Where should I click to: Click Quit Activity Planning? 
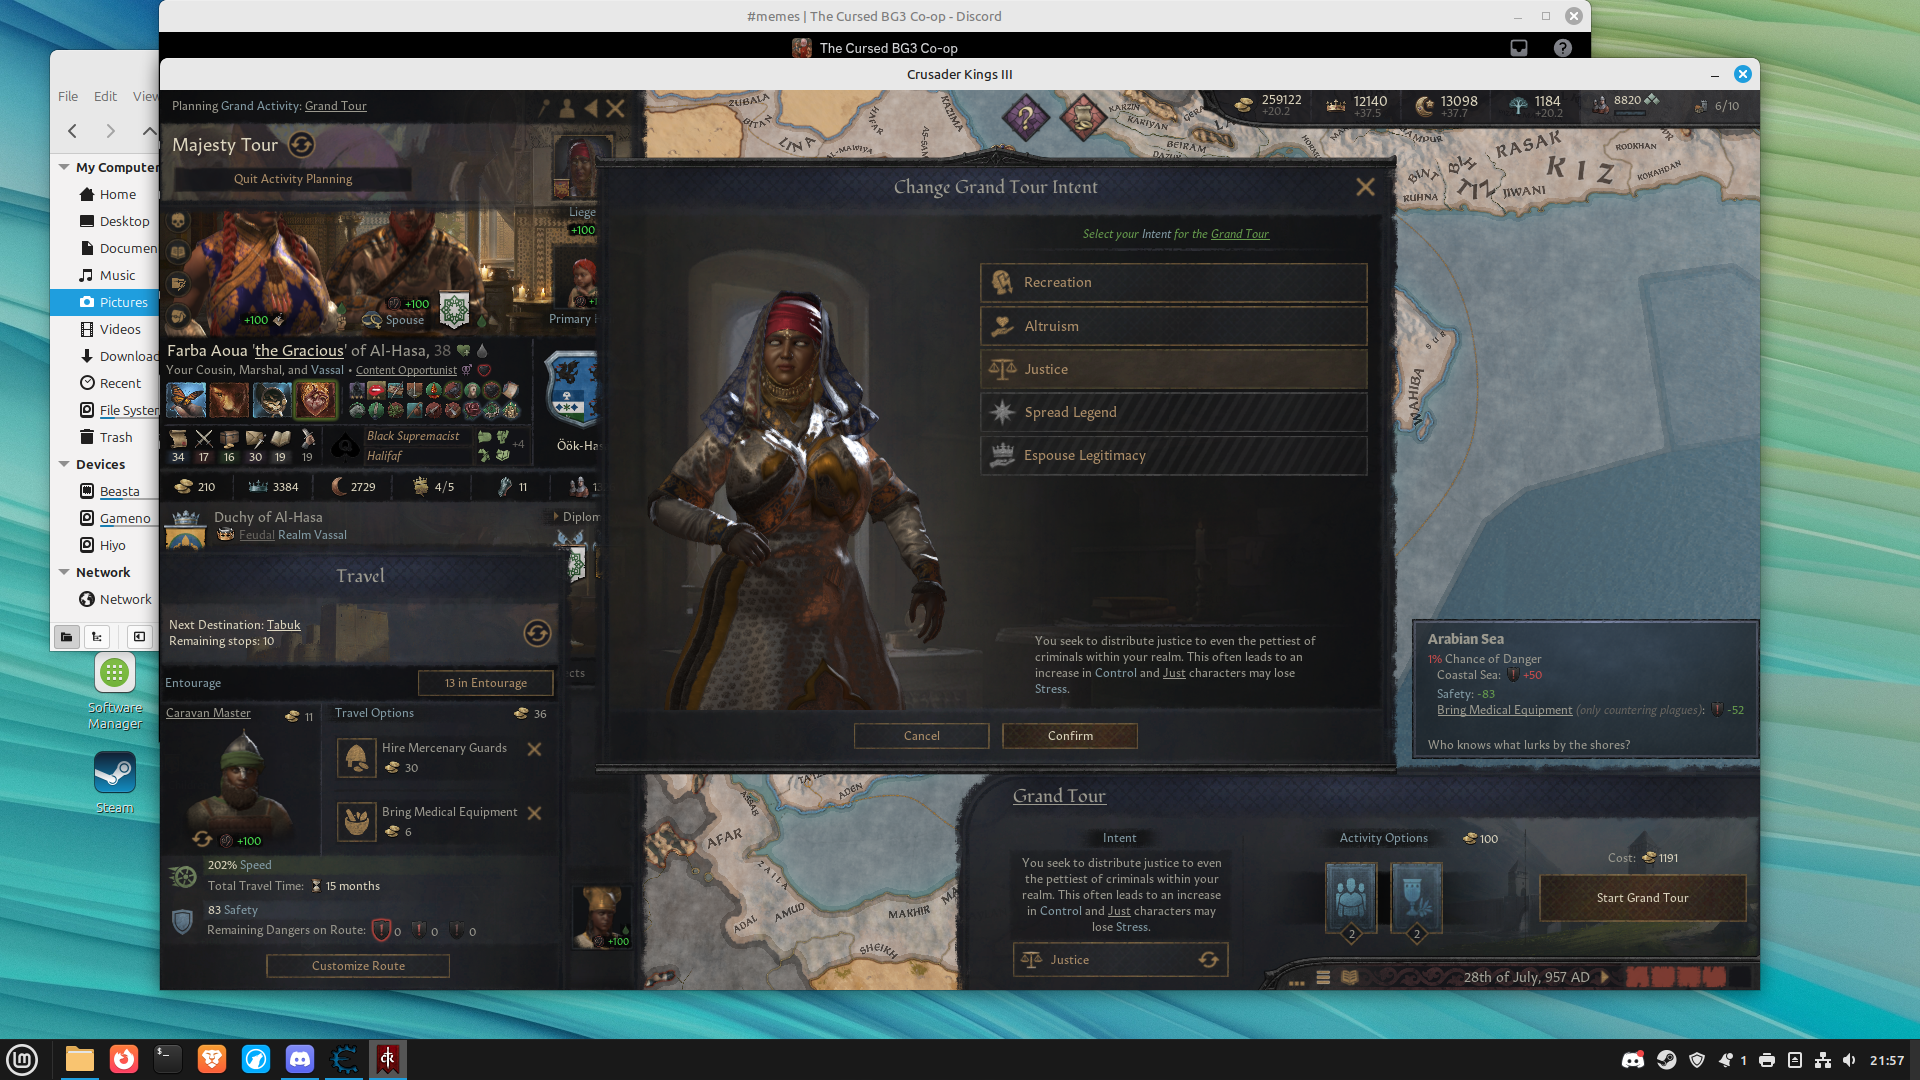293,179
